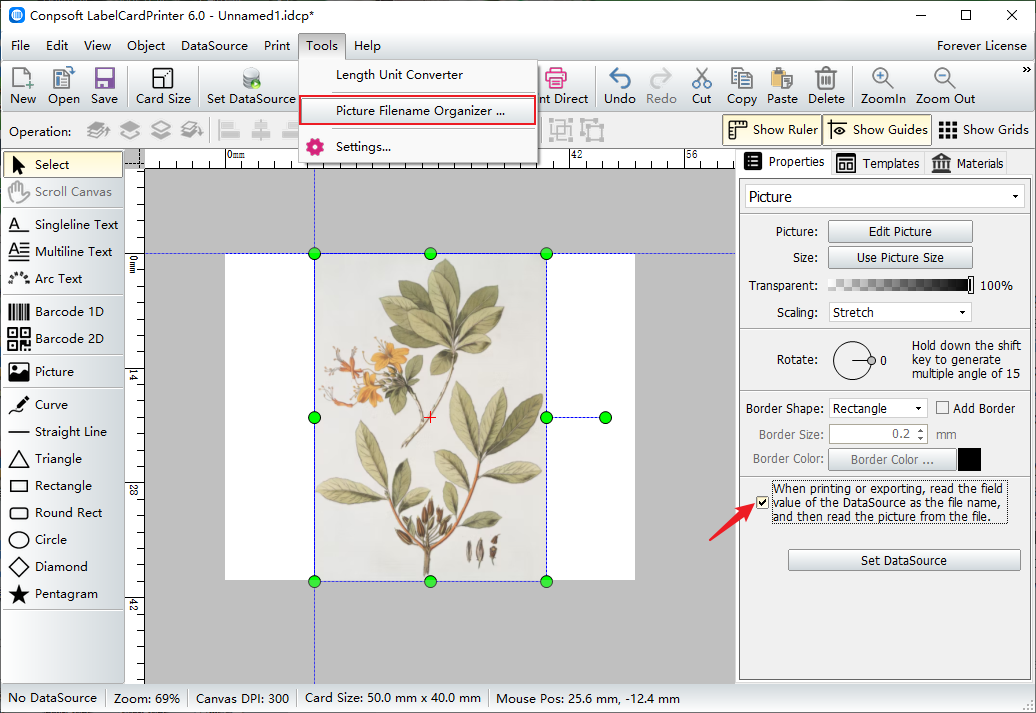Select the Barcode 1D tool
The width and height of the screenshot is (1036, 713).
(63, 312)
